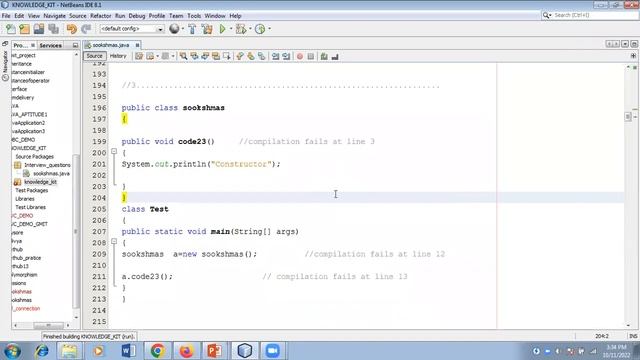Click the Open Project toolbar icon

point(39,29)
